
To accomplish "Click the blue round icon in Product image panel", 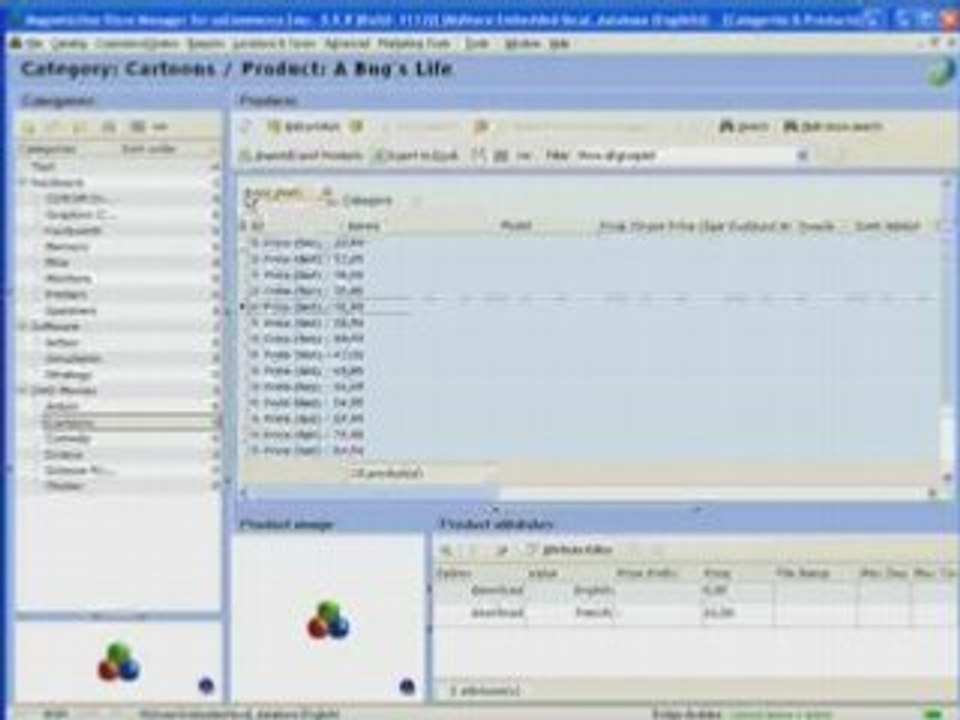I will [407, 686].
